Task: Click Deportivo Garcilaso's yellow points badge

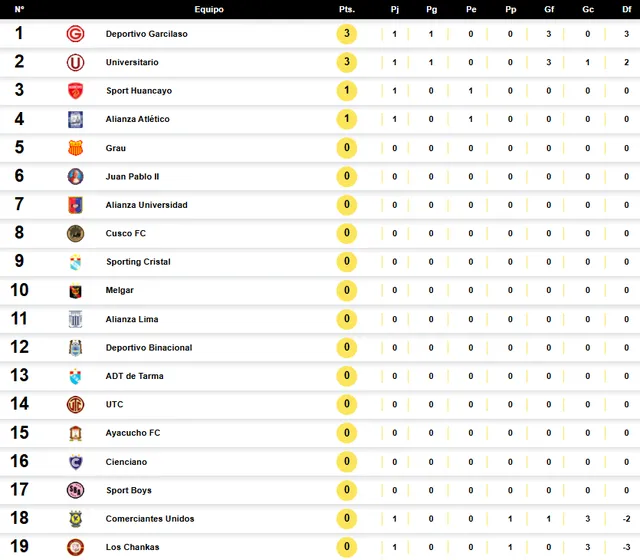Action: click(347, 34)
